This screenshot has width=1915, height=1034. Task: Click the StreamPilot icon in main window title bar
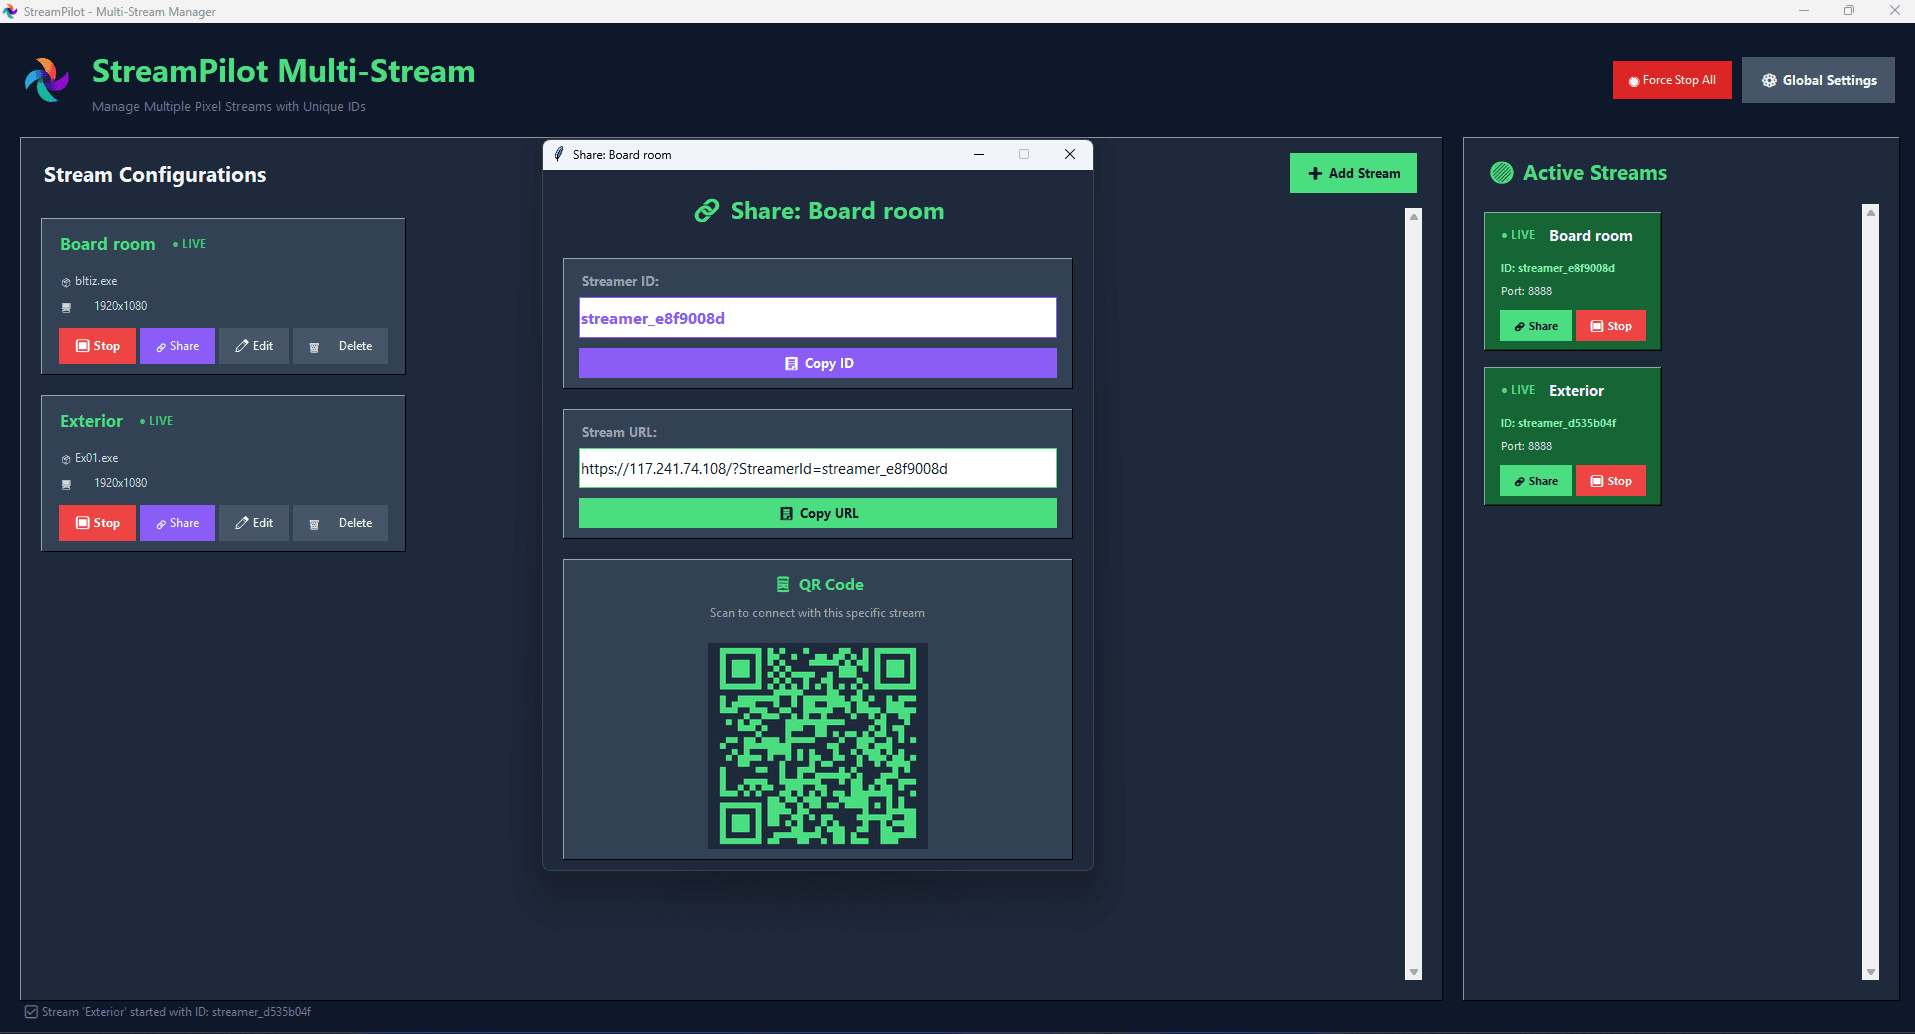tap(11, 11)
